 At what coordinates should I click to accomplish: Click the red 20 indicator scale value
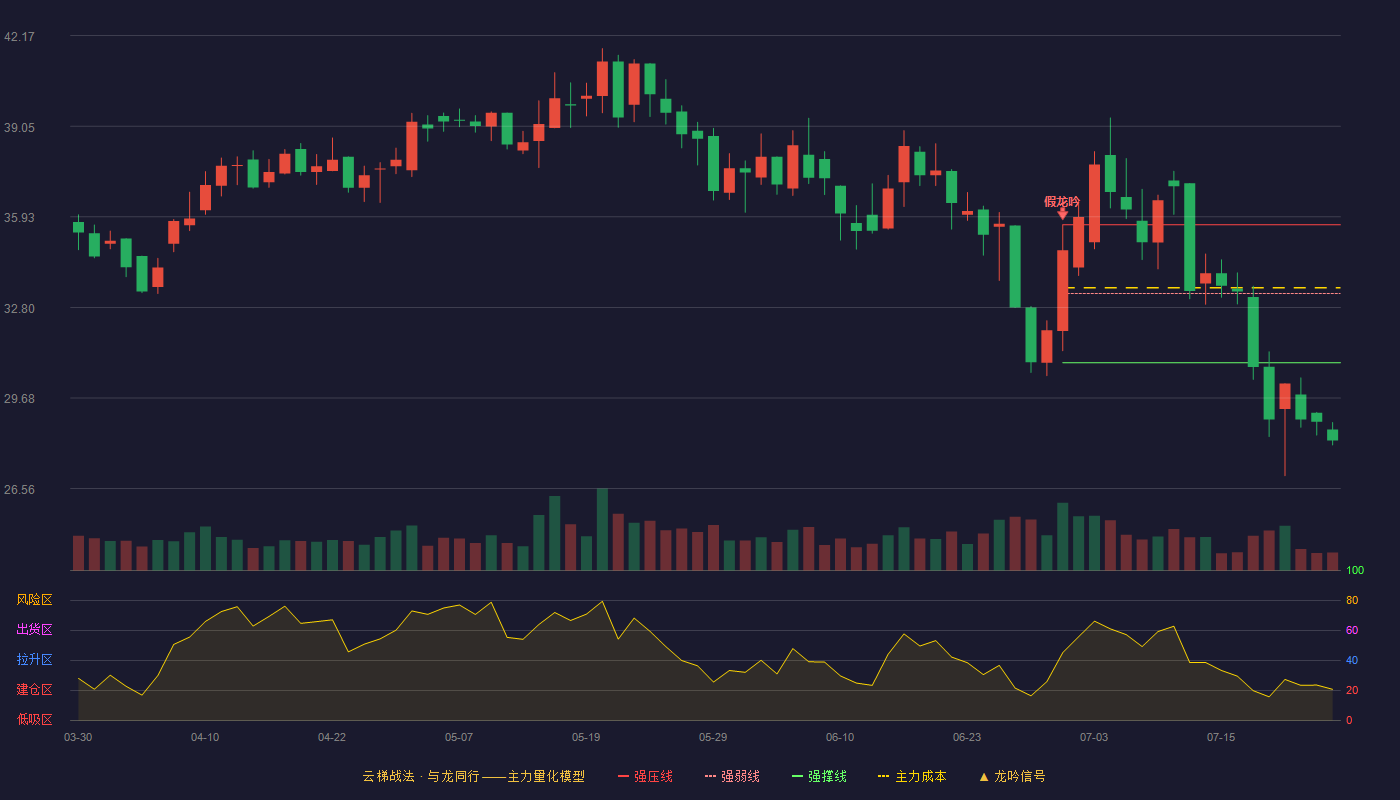click(x=1352, y=690)
